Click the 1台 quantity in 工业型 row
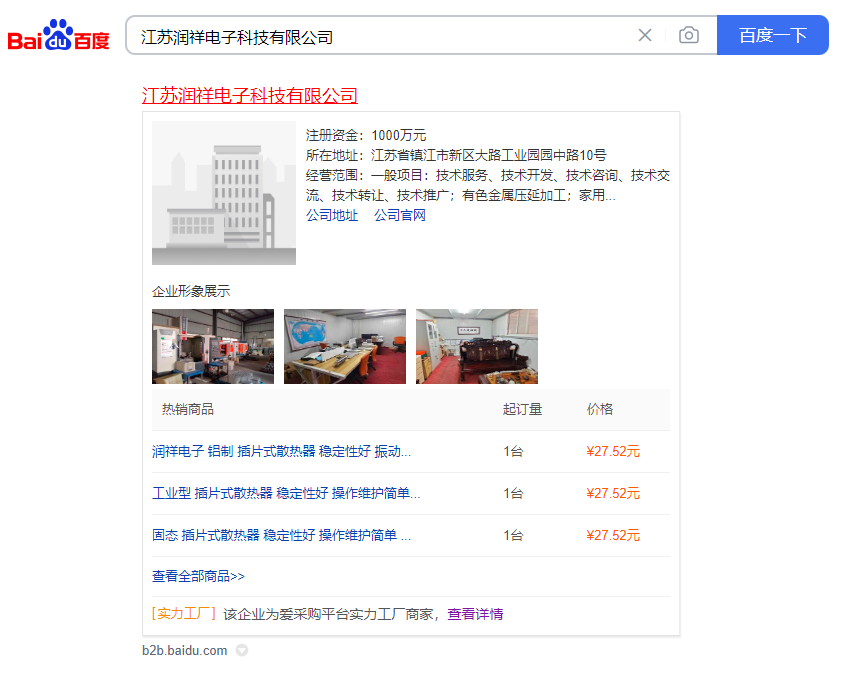 (x=513, y=493)
